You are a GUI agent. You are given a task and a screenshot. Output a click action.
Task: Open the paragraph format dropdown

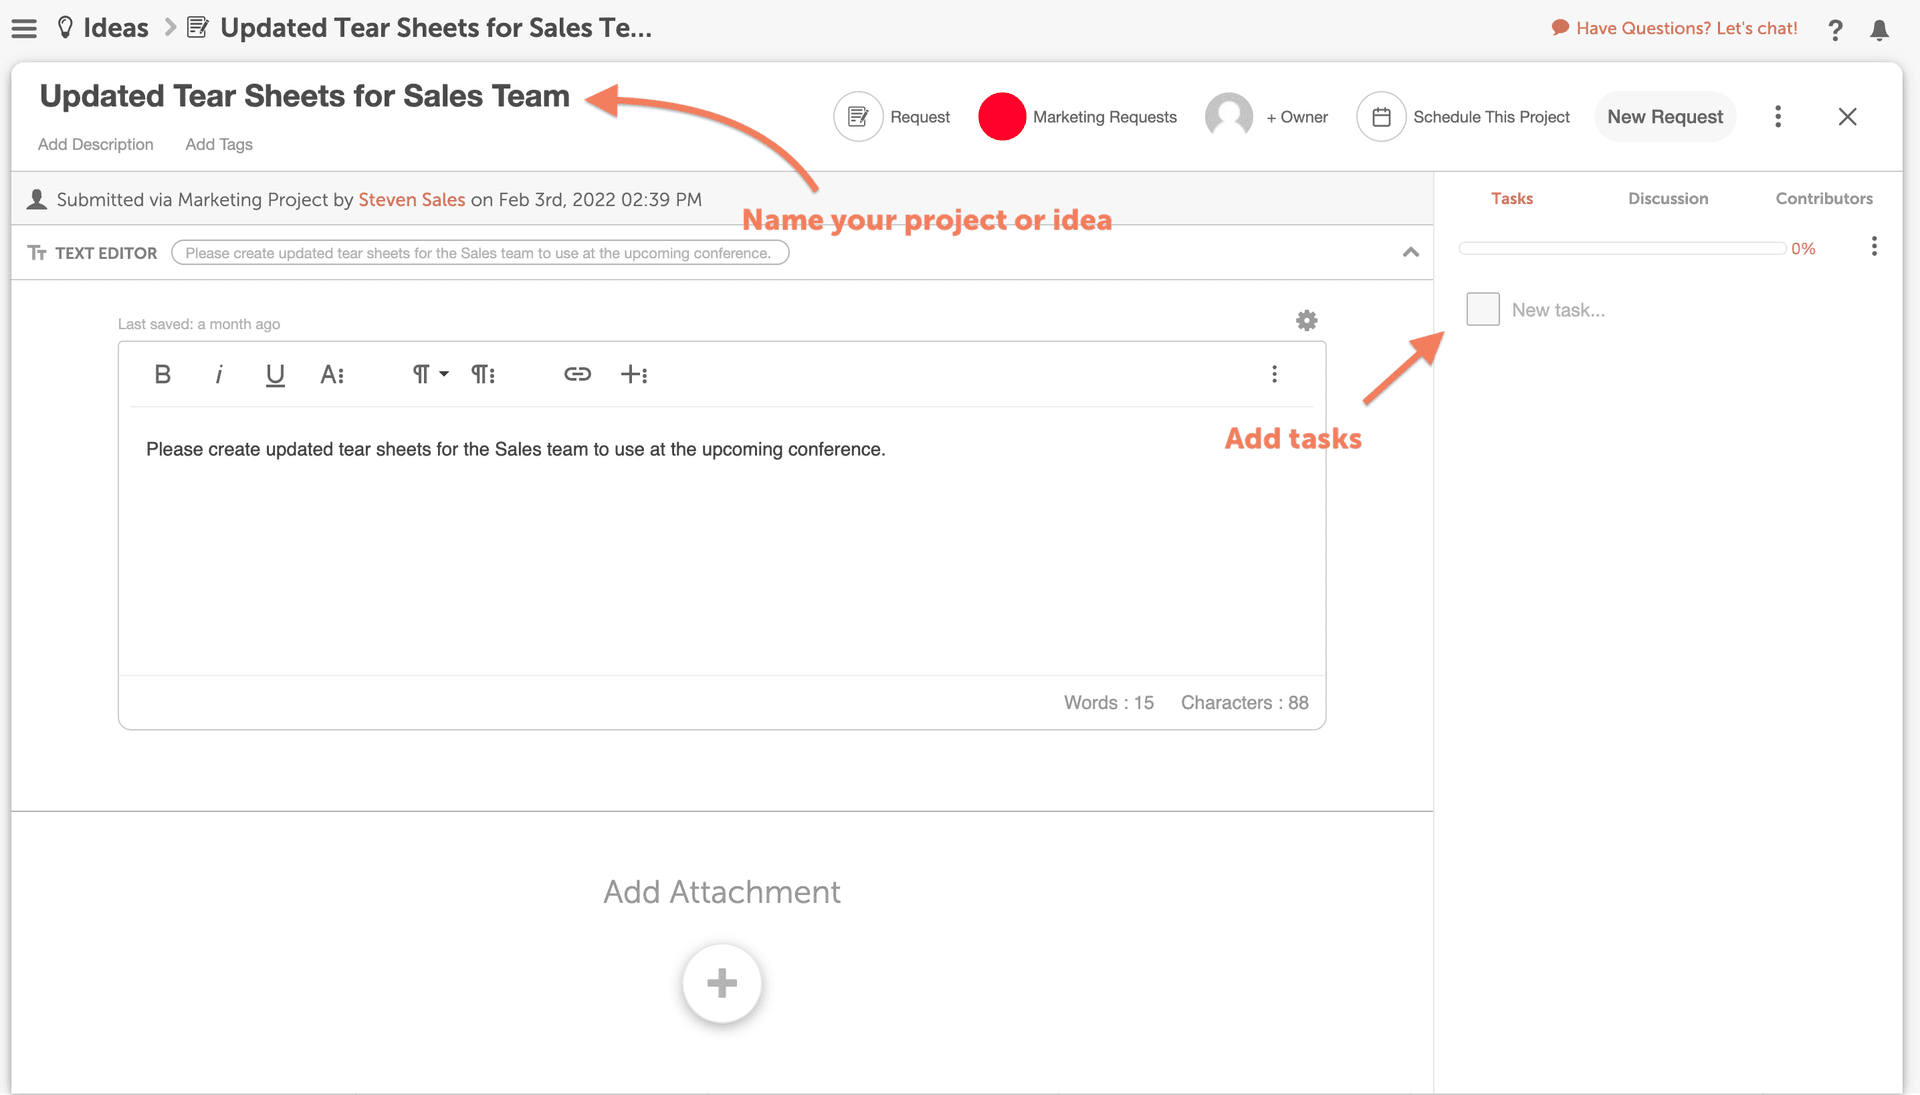point(428,374)
